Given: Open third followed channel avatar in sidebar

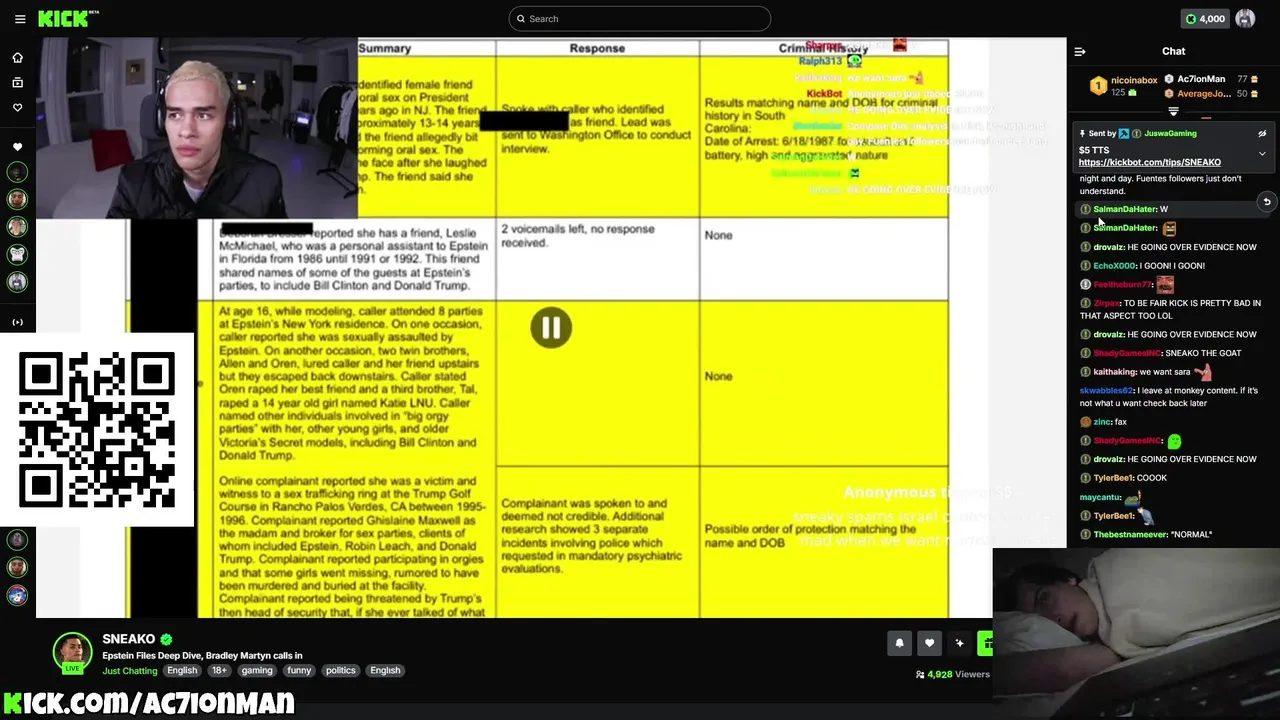Looking at the screenshot, I should 17,228.
